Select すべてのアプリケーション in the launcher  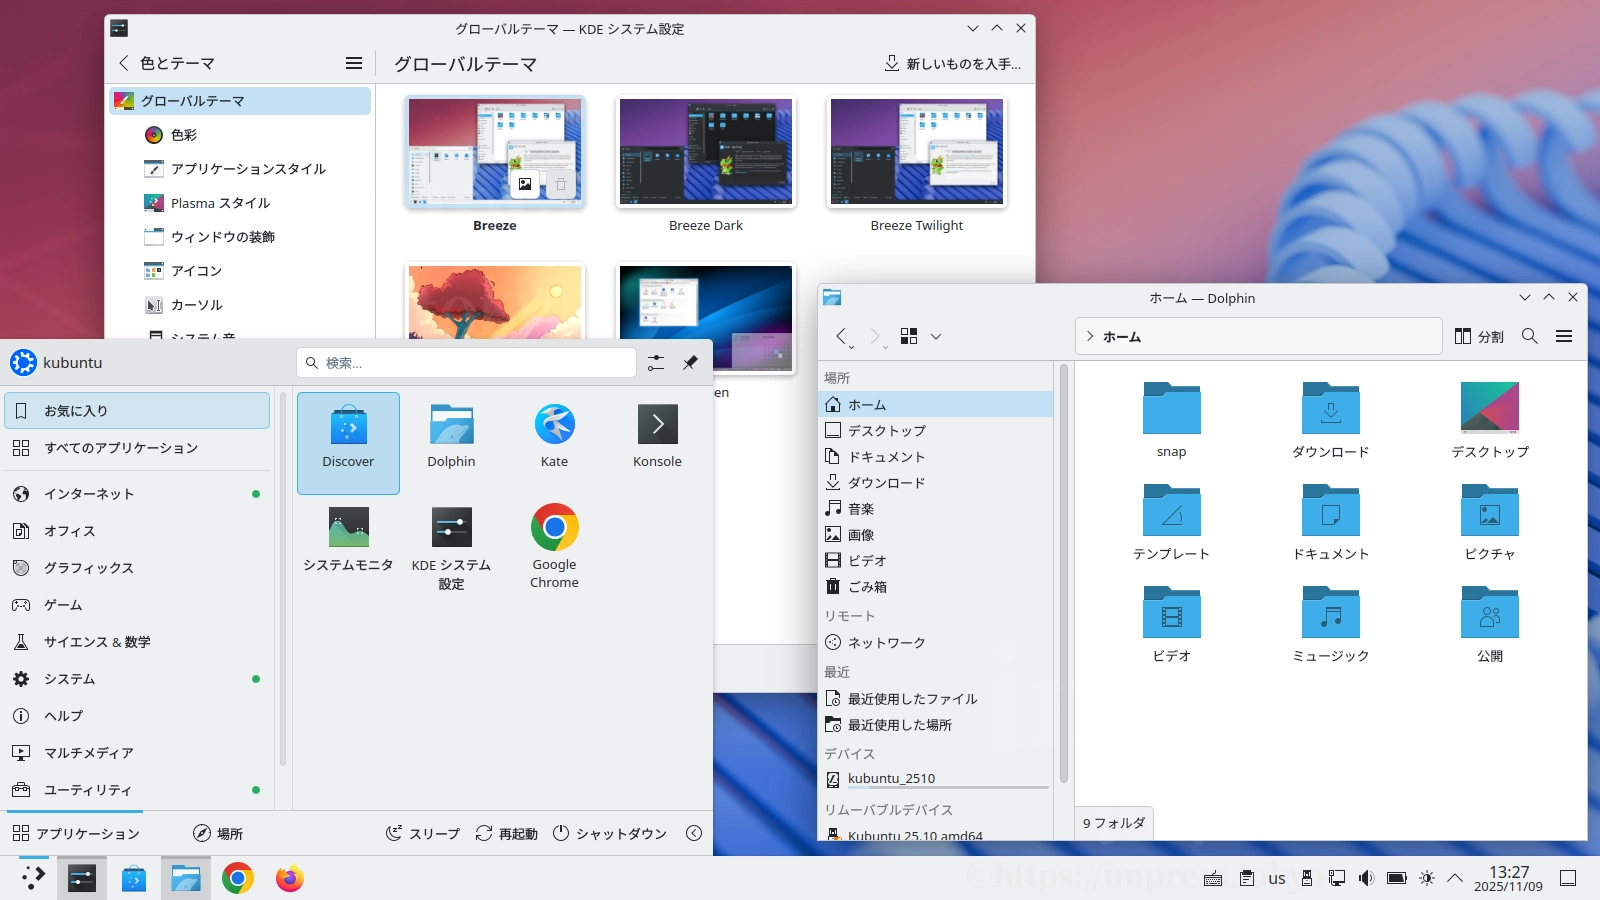coord(138,448)
